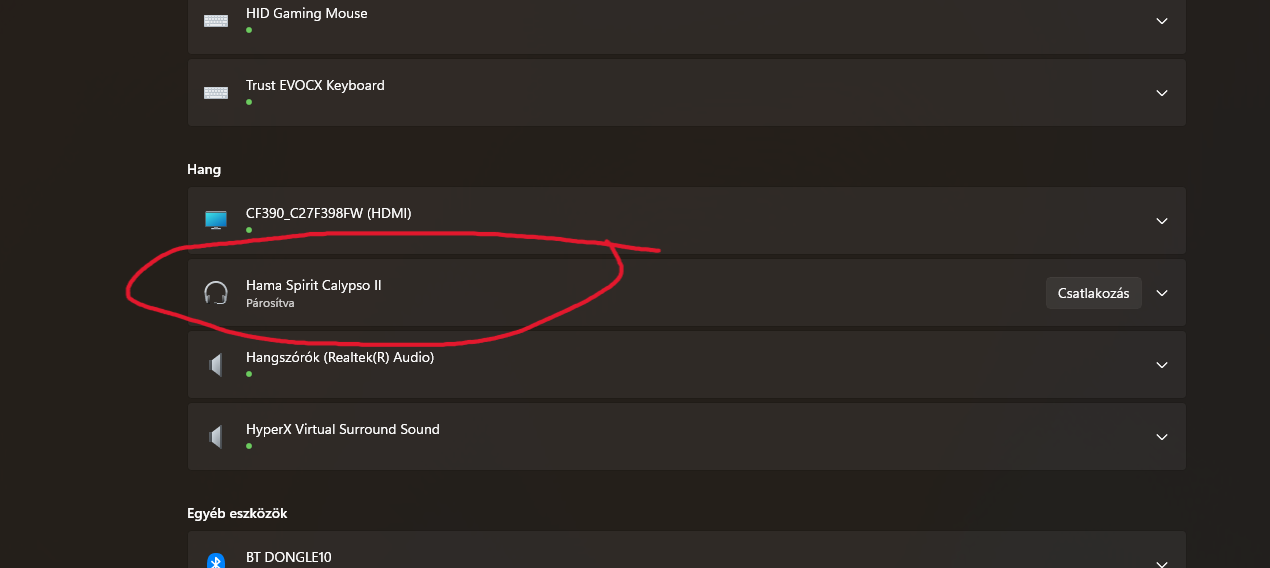Expand the BT DONGLE10 entry chevron
The width and height of the screenshot is (1270, 568).
(1162, 562)
